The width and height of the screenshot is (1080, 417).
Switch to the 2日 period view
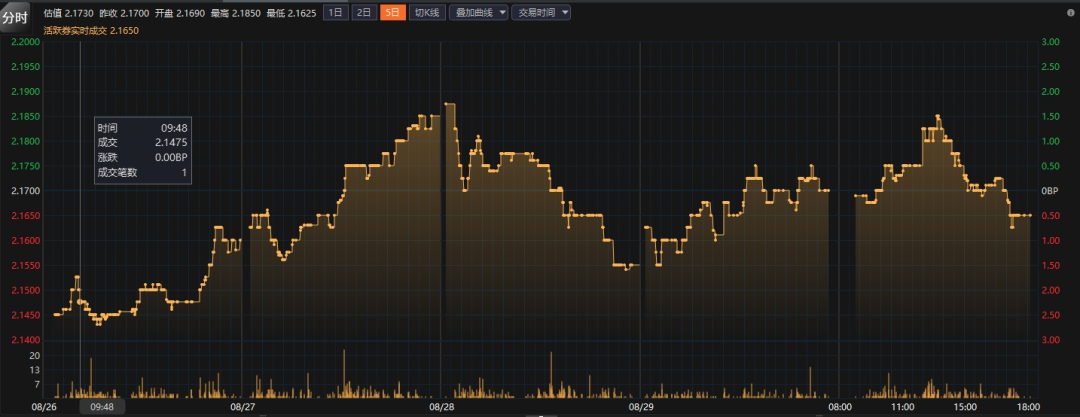click(x=365, y=13)
